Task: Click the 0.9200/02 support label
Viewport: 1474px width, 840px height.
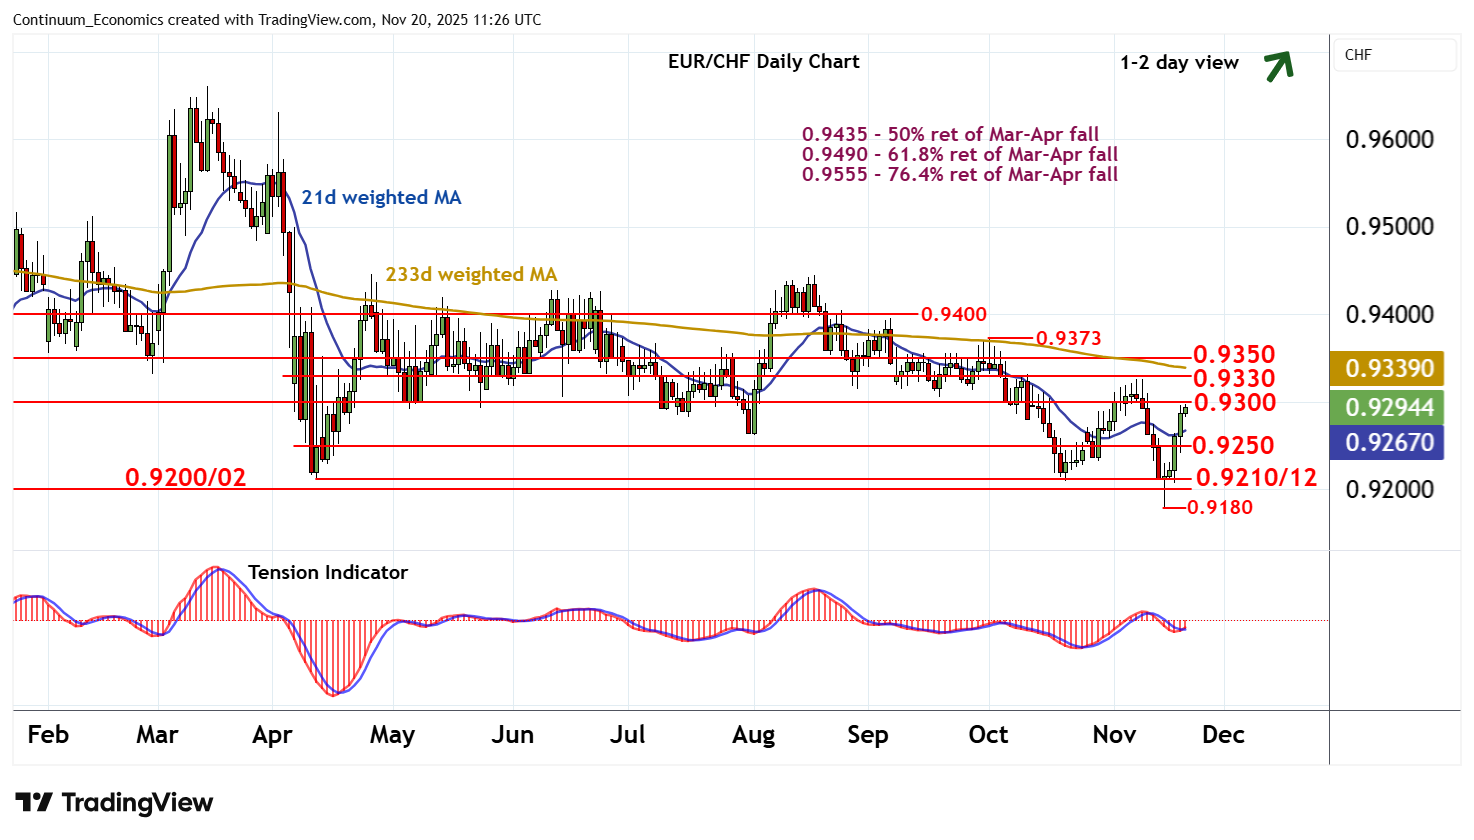Action: [x=185, y=478]
